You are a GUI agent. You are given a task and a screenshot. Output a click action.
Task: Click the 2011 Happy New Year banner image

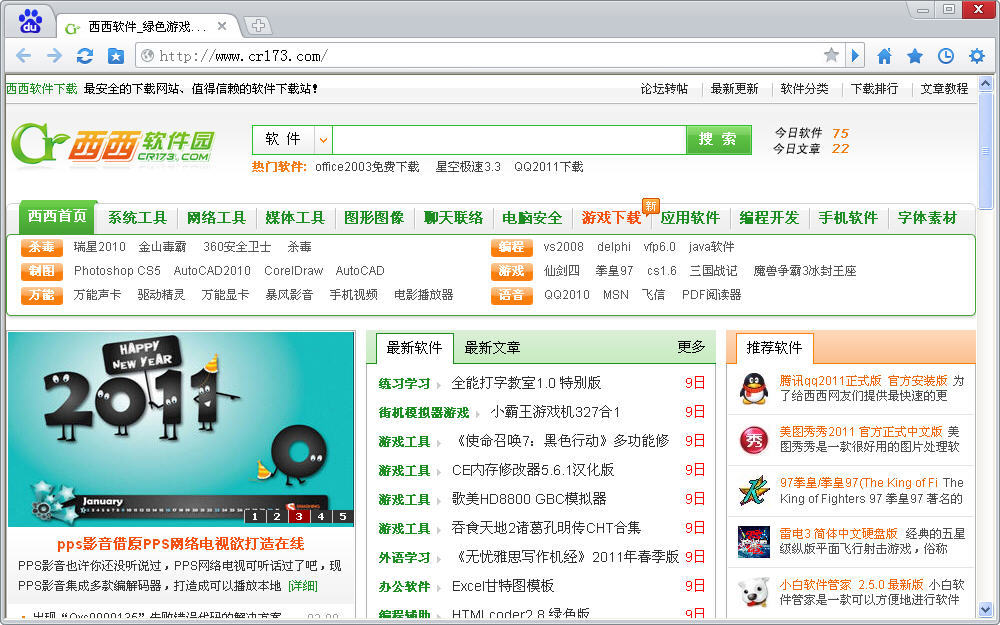[181, 429]
